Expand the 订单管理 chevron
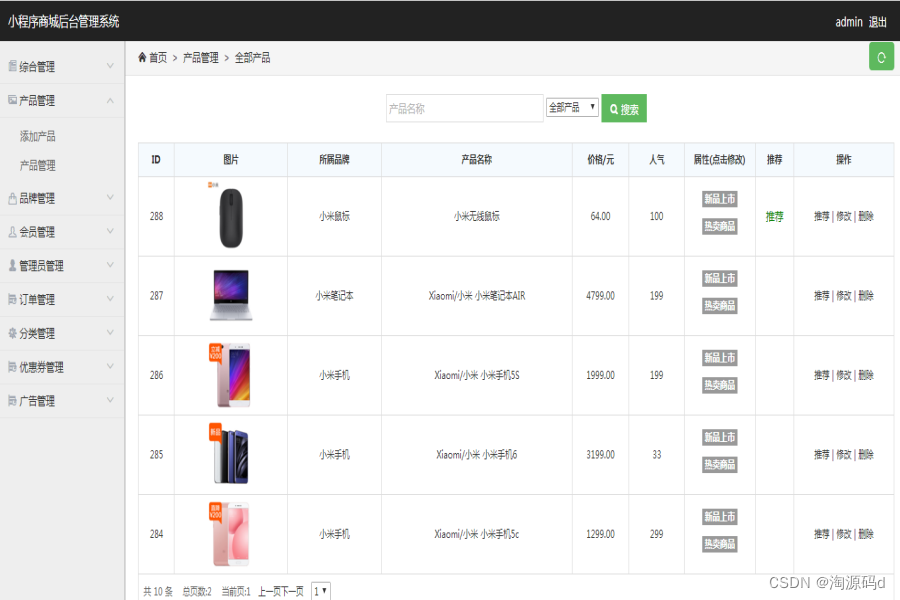The width and height of the screenshot is (900, 600). click(110, 299)
